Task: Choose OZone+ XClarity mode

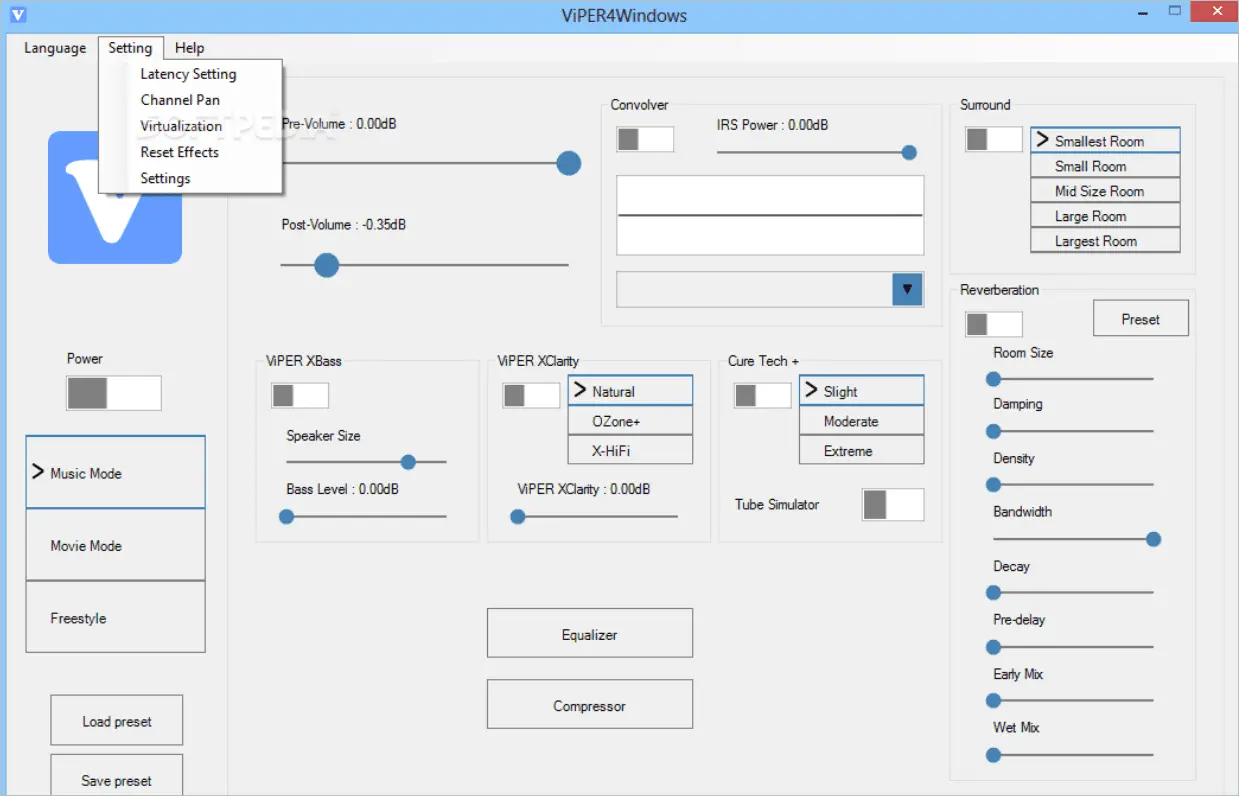Action: tap(630, 421)
